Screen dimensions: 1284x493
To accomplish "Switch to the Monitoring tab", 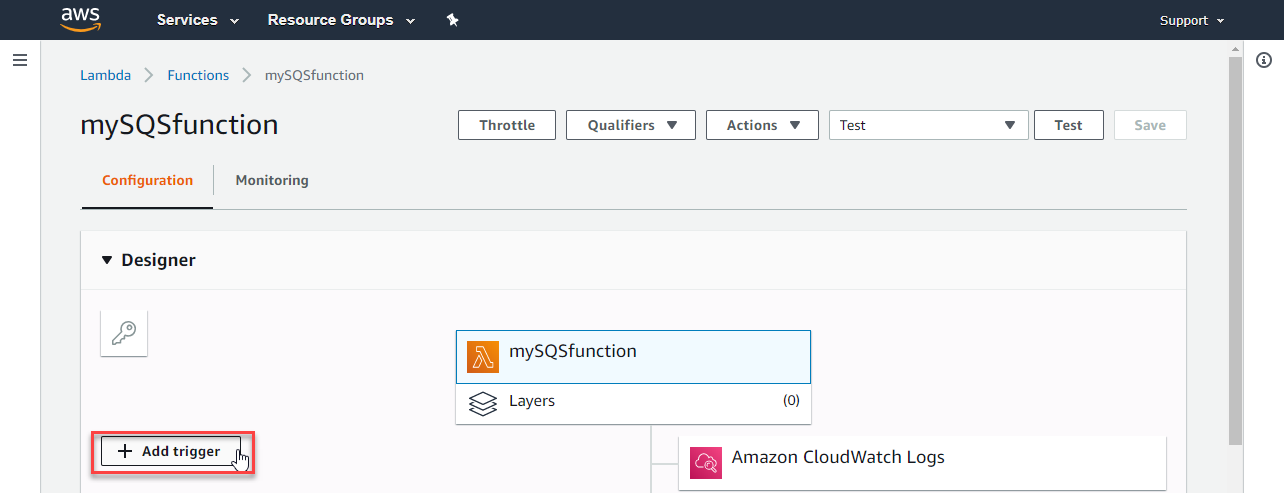I will click(x=272, y=181).
